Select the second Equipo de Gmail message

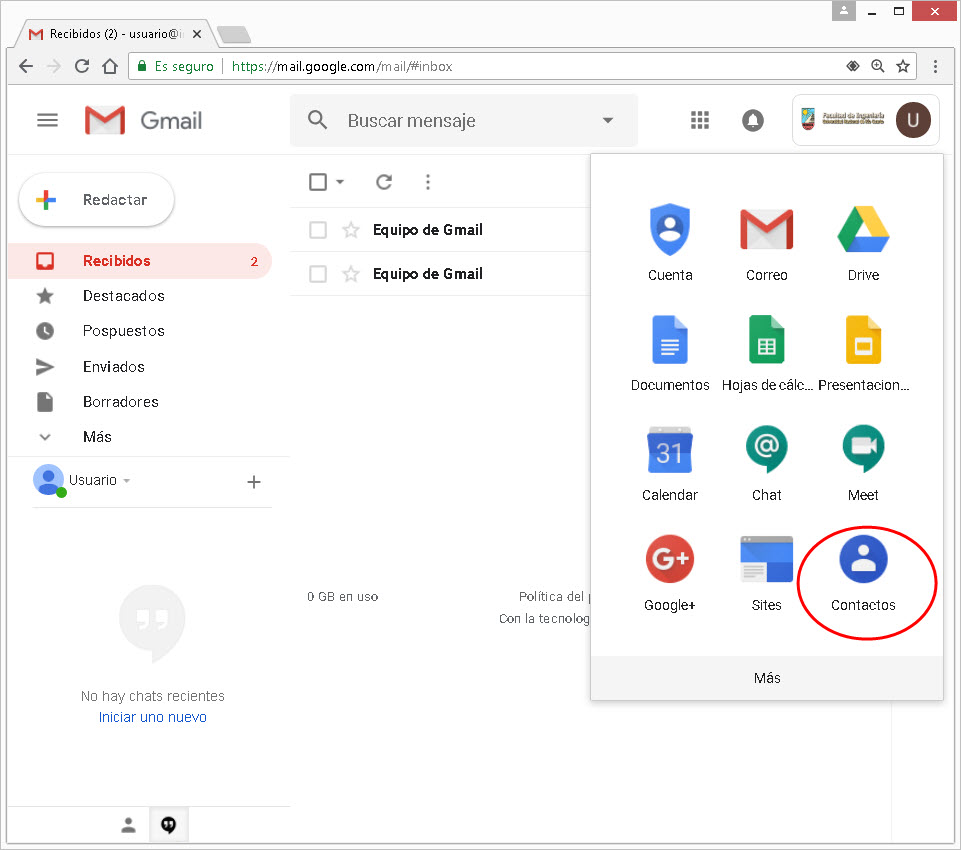point(317,273)
